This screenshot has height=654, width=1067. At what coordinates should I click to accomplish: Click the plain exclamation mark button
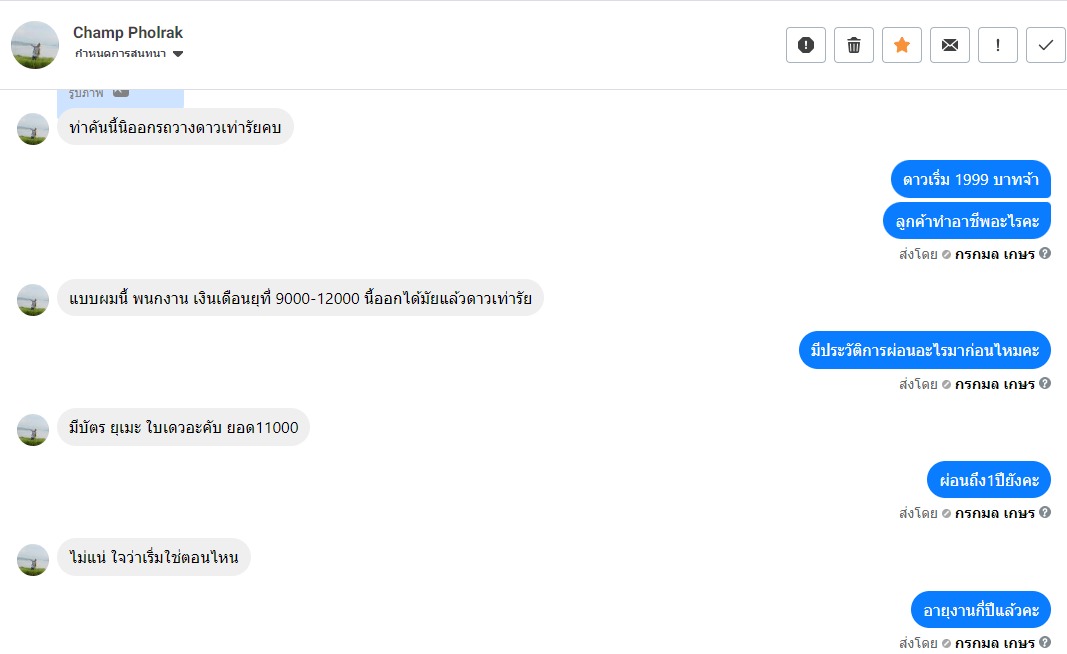[x=998, y=45]
